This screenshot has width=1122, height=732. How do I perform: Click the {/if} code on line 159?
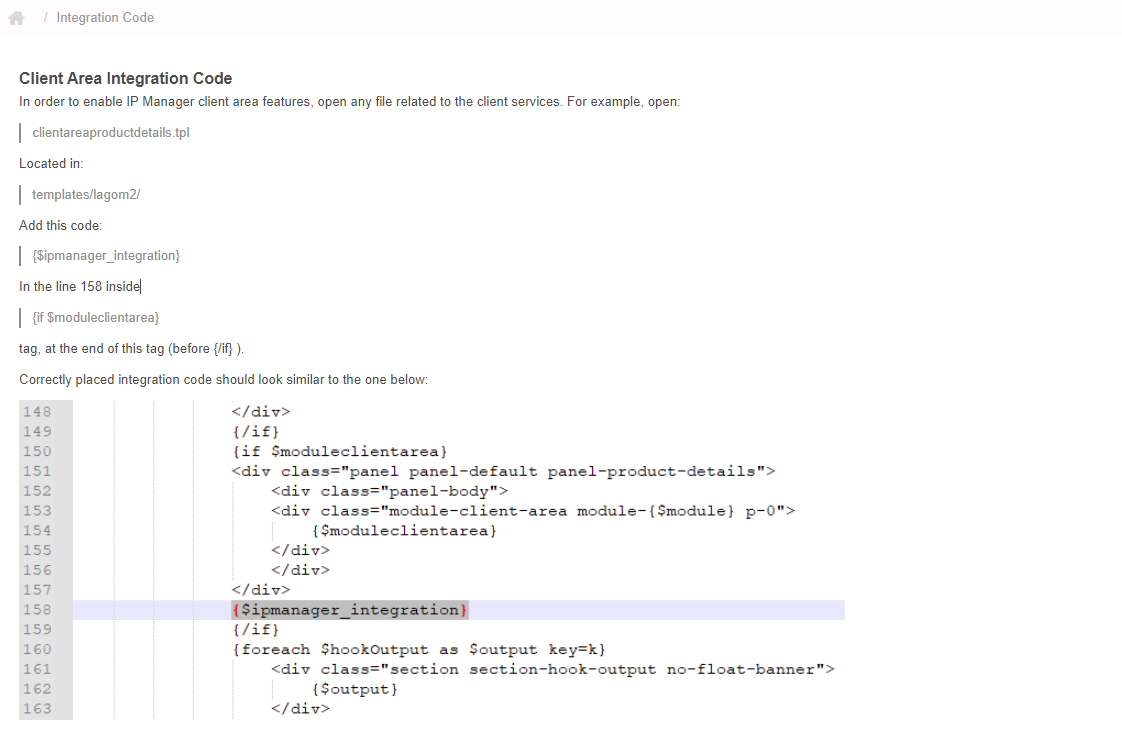pos(255,630)
